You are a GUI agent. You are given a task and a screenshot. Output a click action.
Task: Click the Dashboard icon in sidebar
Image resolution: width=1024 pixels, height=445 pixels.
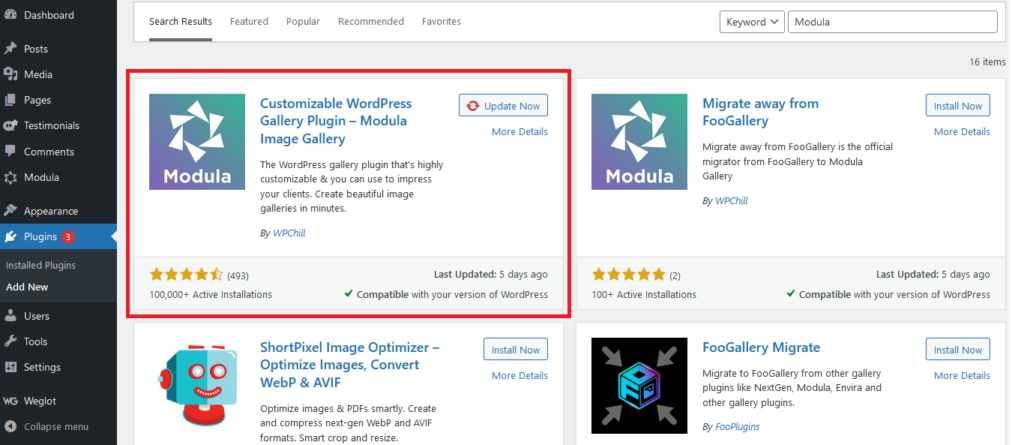10,16
